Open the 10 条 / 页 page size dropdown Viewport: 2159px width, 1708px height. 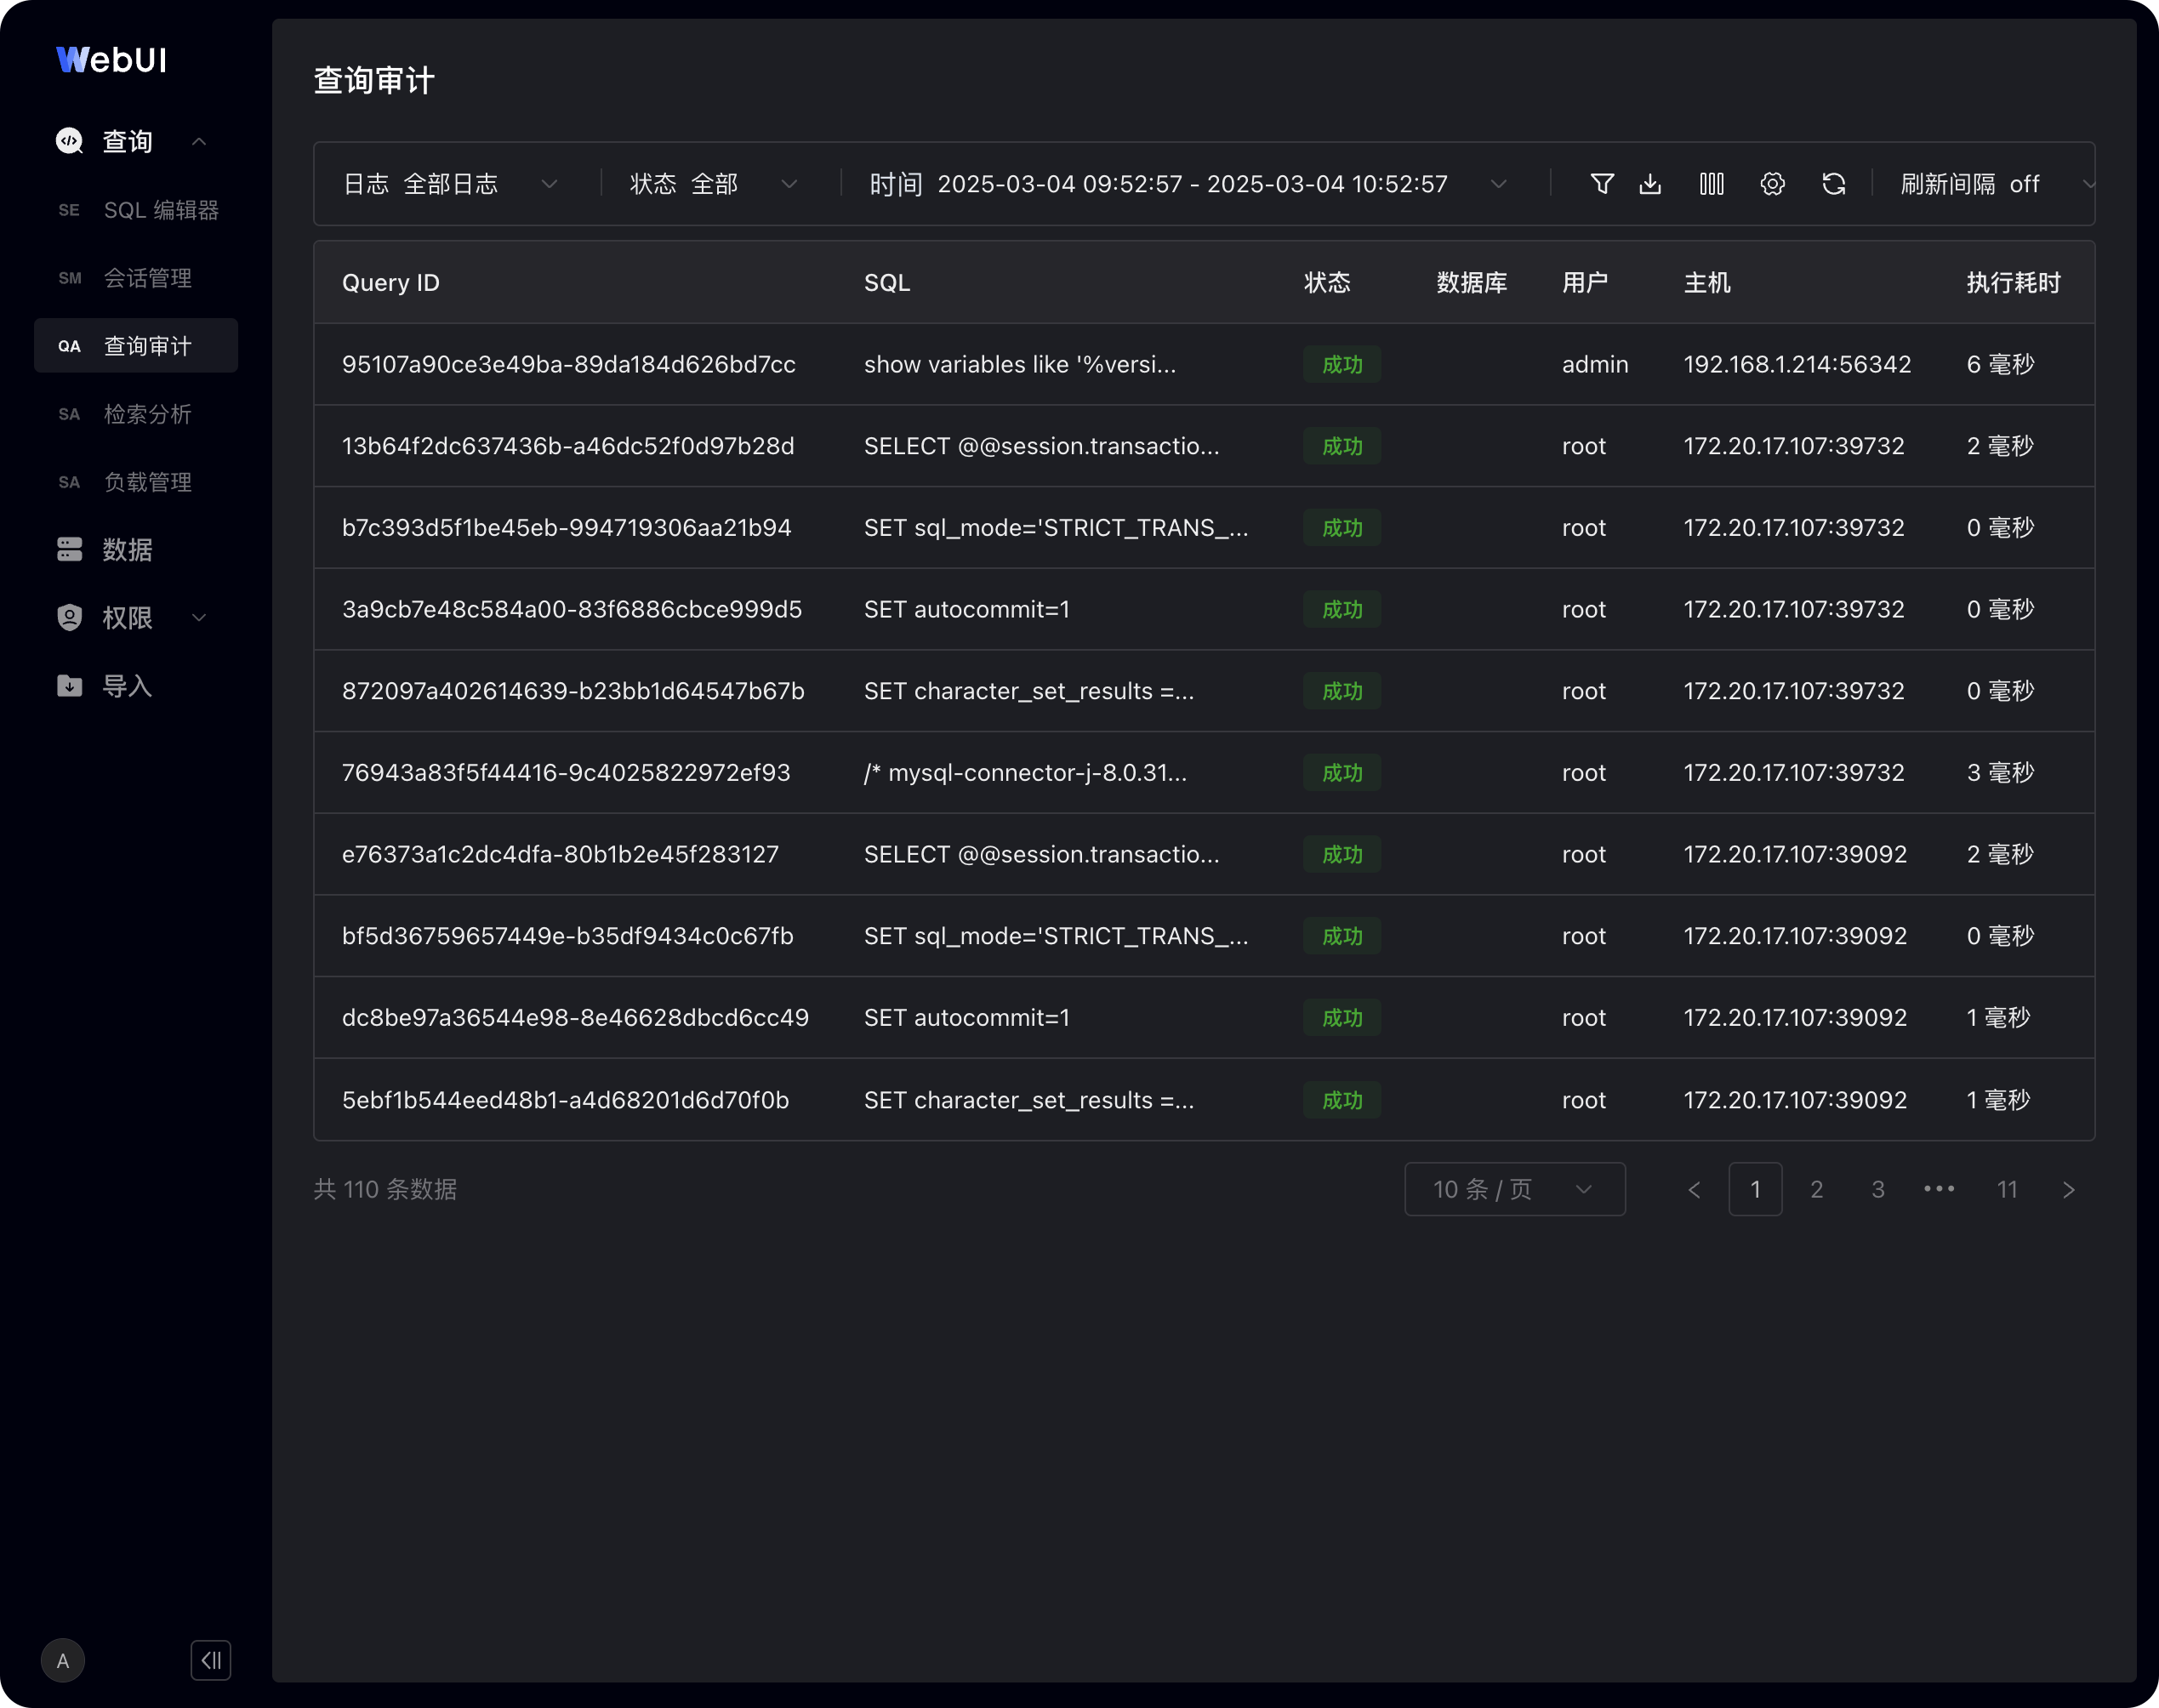click(x=1514, y=1189)
